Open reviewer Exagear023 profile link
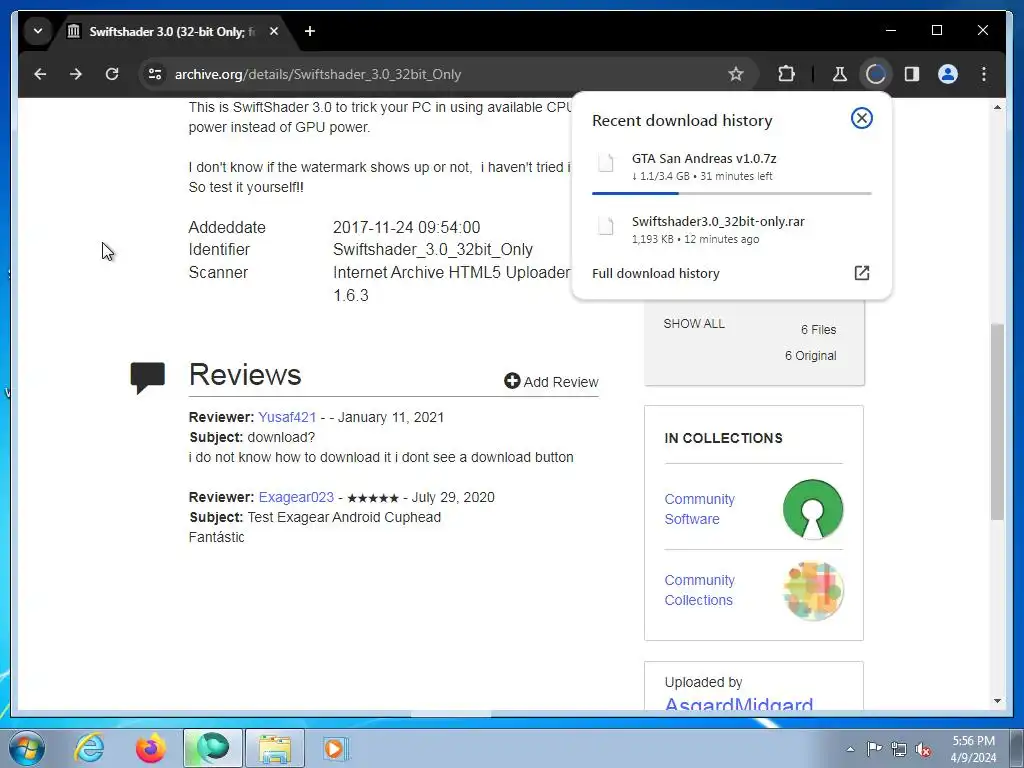 pyautogui.click(x=296, y=497)
